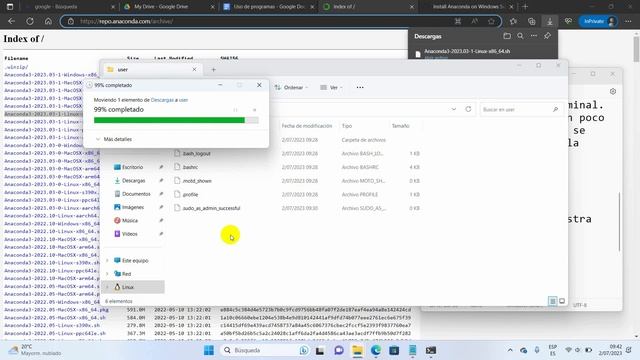Switch to Install Anaconda on Windows tab

(x=467, y=7)
